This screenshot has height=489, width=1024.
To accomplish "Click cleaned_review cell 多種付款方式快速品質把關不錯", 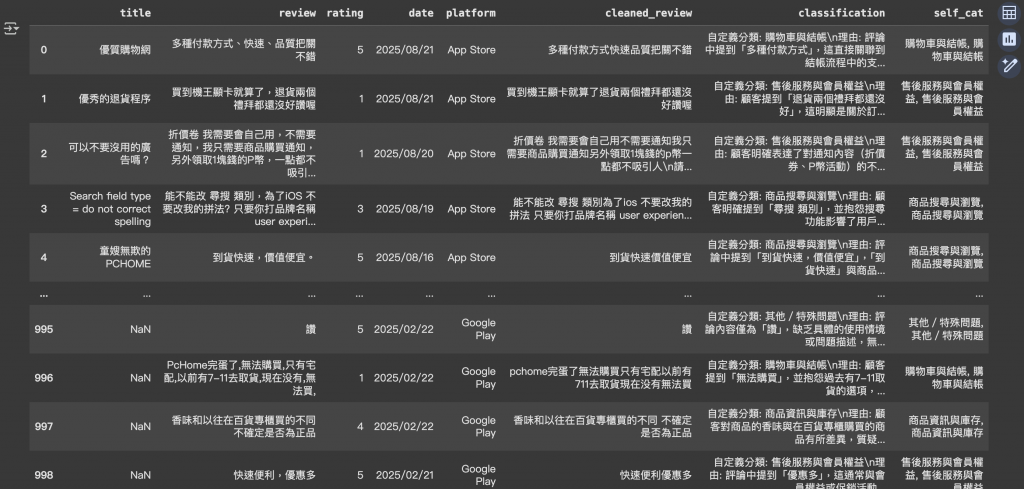I will pyautogui.click(x=620, y=50).
